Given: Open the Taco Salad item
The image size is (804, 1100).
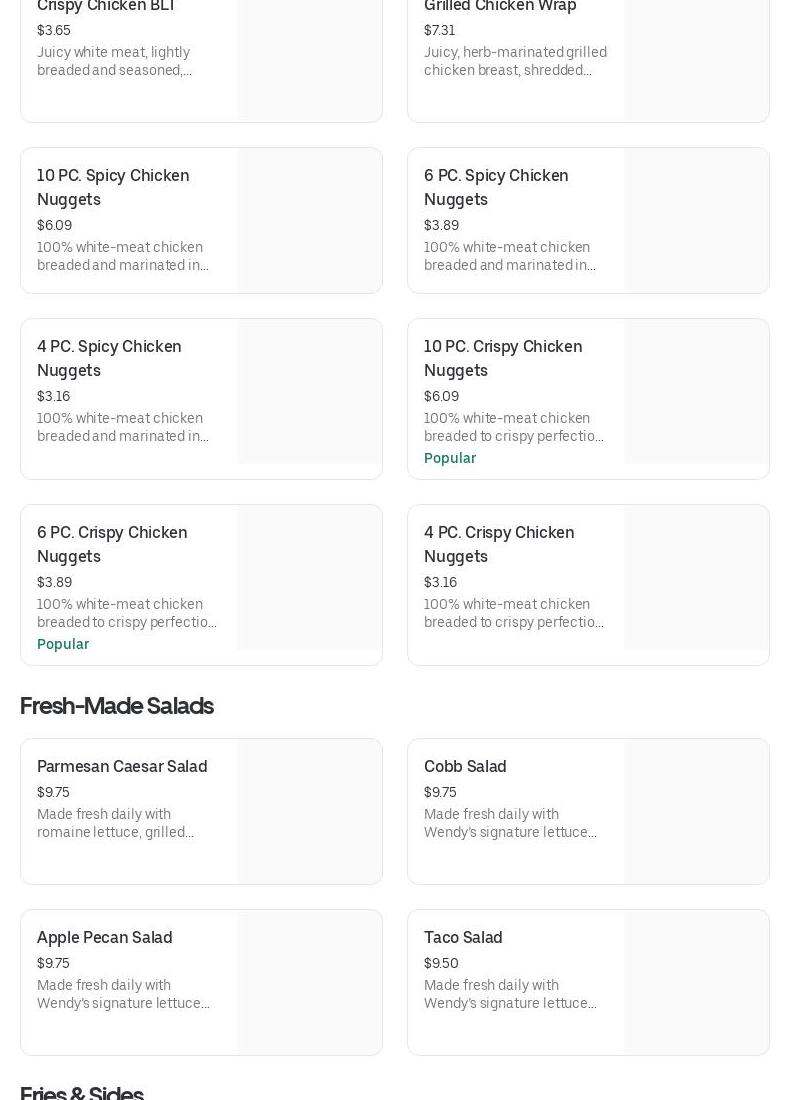Looking at the screenshot, I should coord(463,937).
